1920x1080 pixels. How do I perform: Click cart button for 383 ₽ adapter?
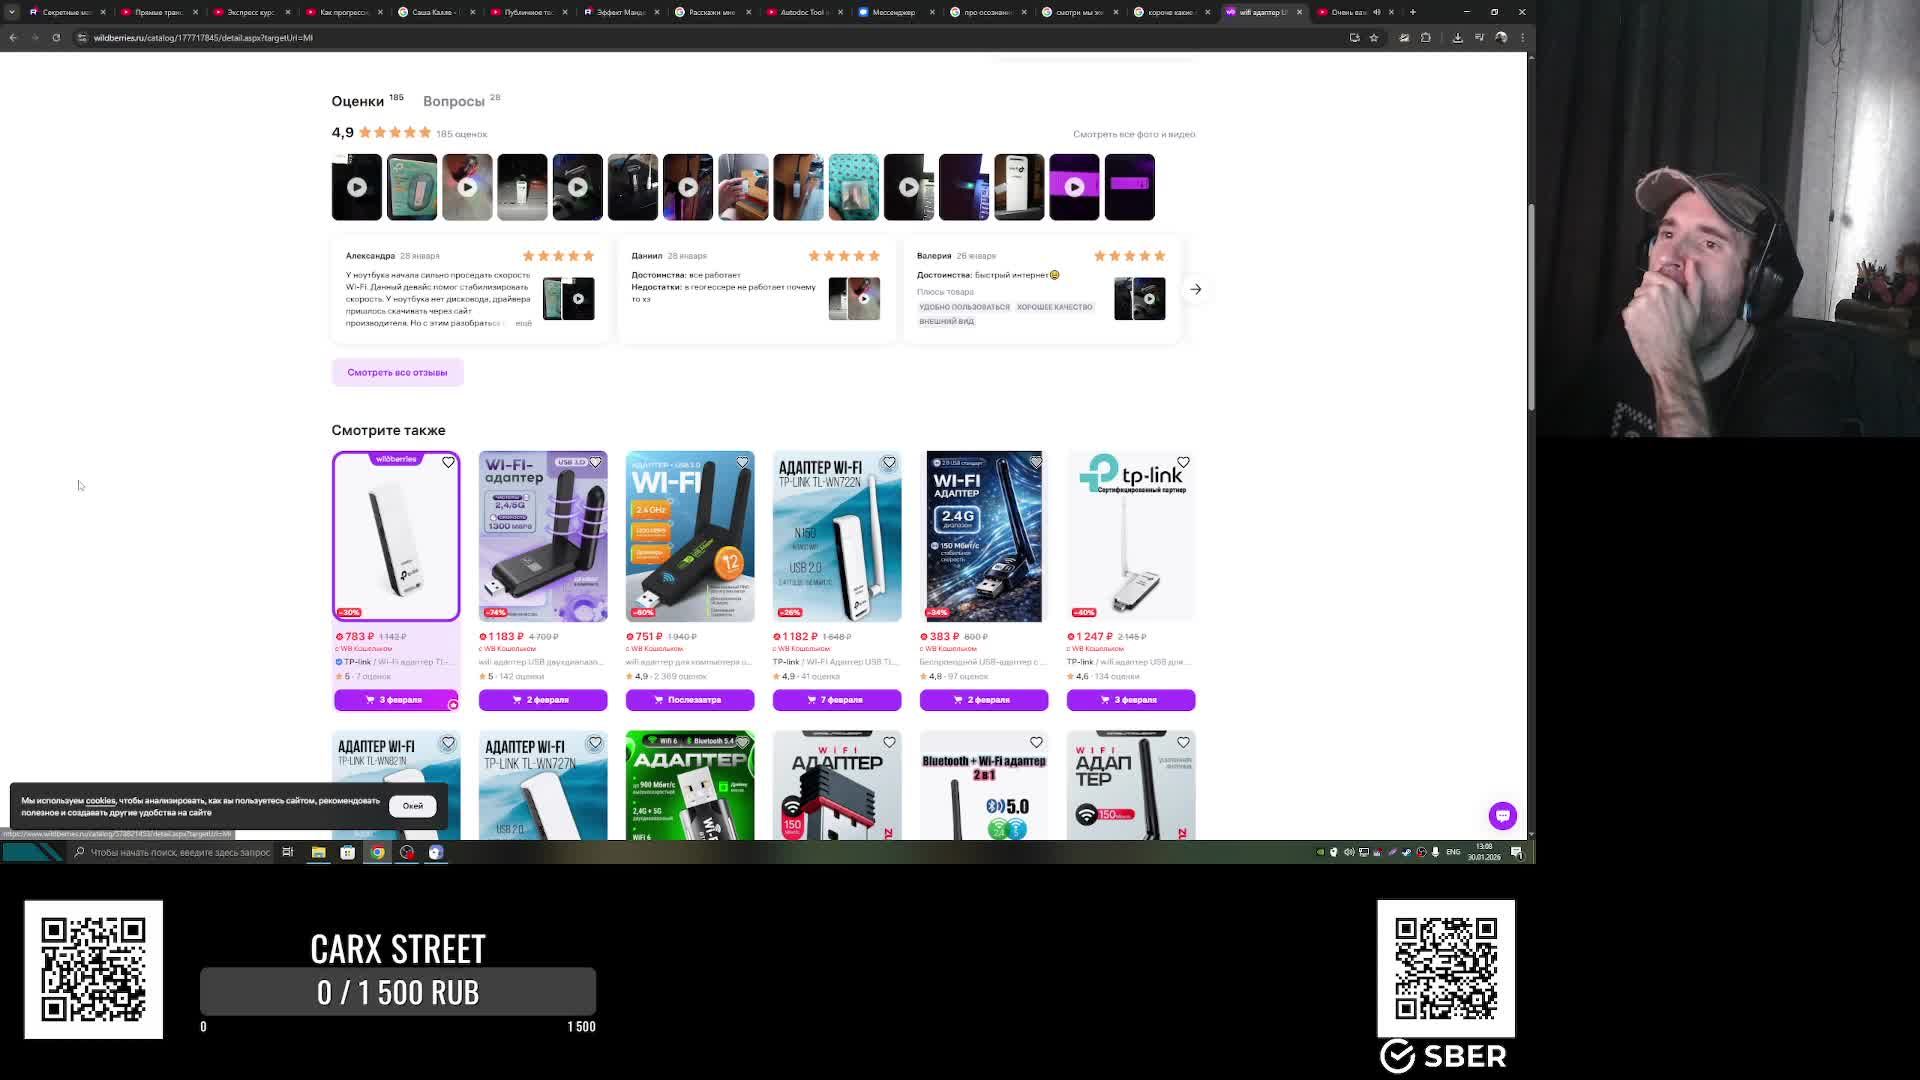[983, 699]
